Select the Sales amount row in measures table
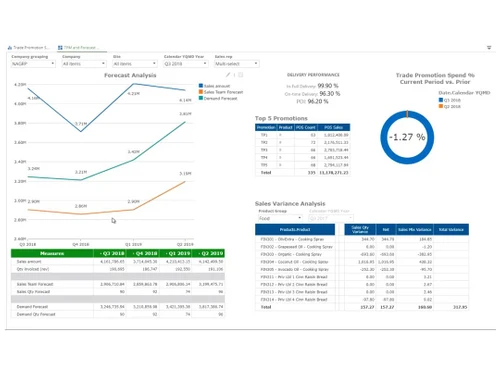The image size is (500, 375). [118, 262]
